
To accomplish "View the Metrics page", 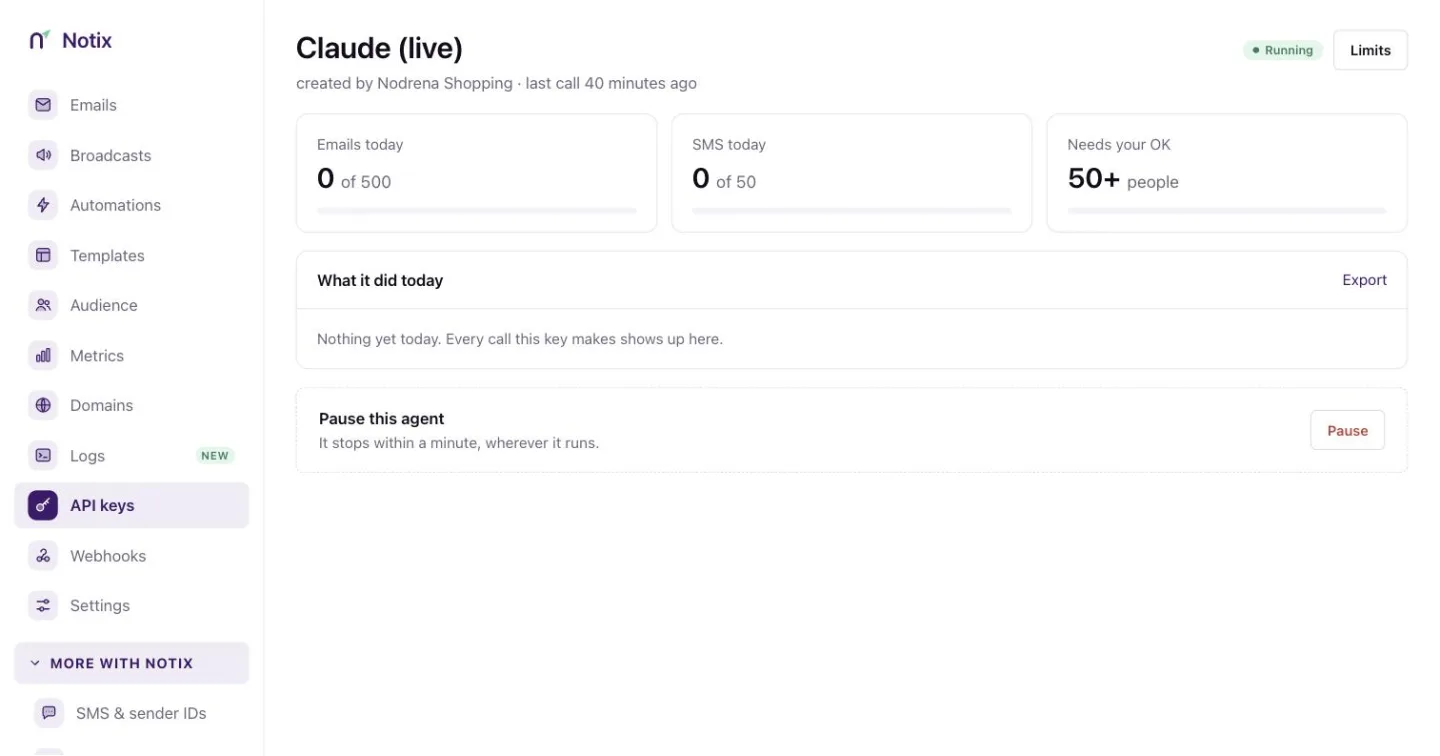I will tap(131, 355).
